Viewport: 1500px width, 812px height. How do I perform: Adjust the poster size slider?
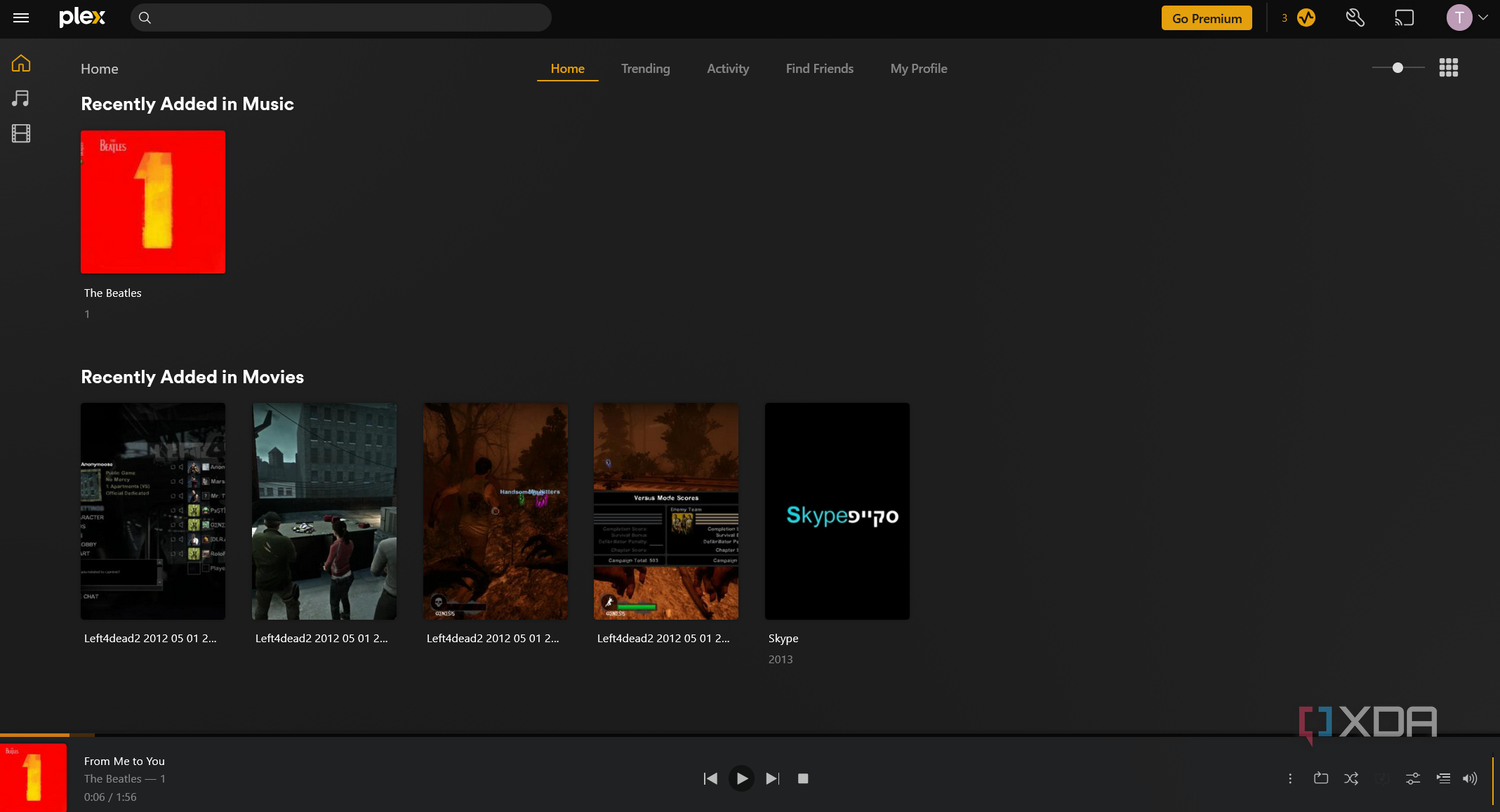[x=1398, y=68]
